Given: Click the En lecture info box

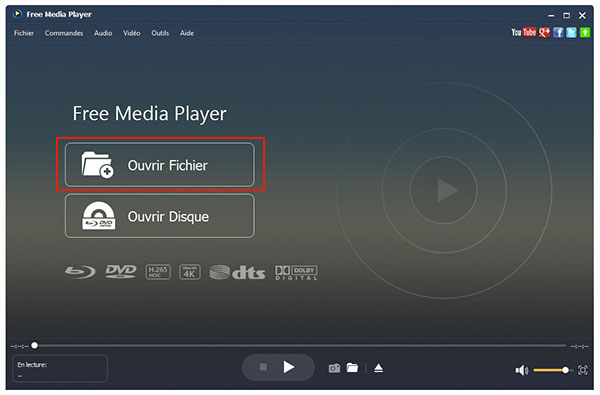Looking at the screenshot, I should coord(60,368).
